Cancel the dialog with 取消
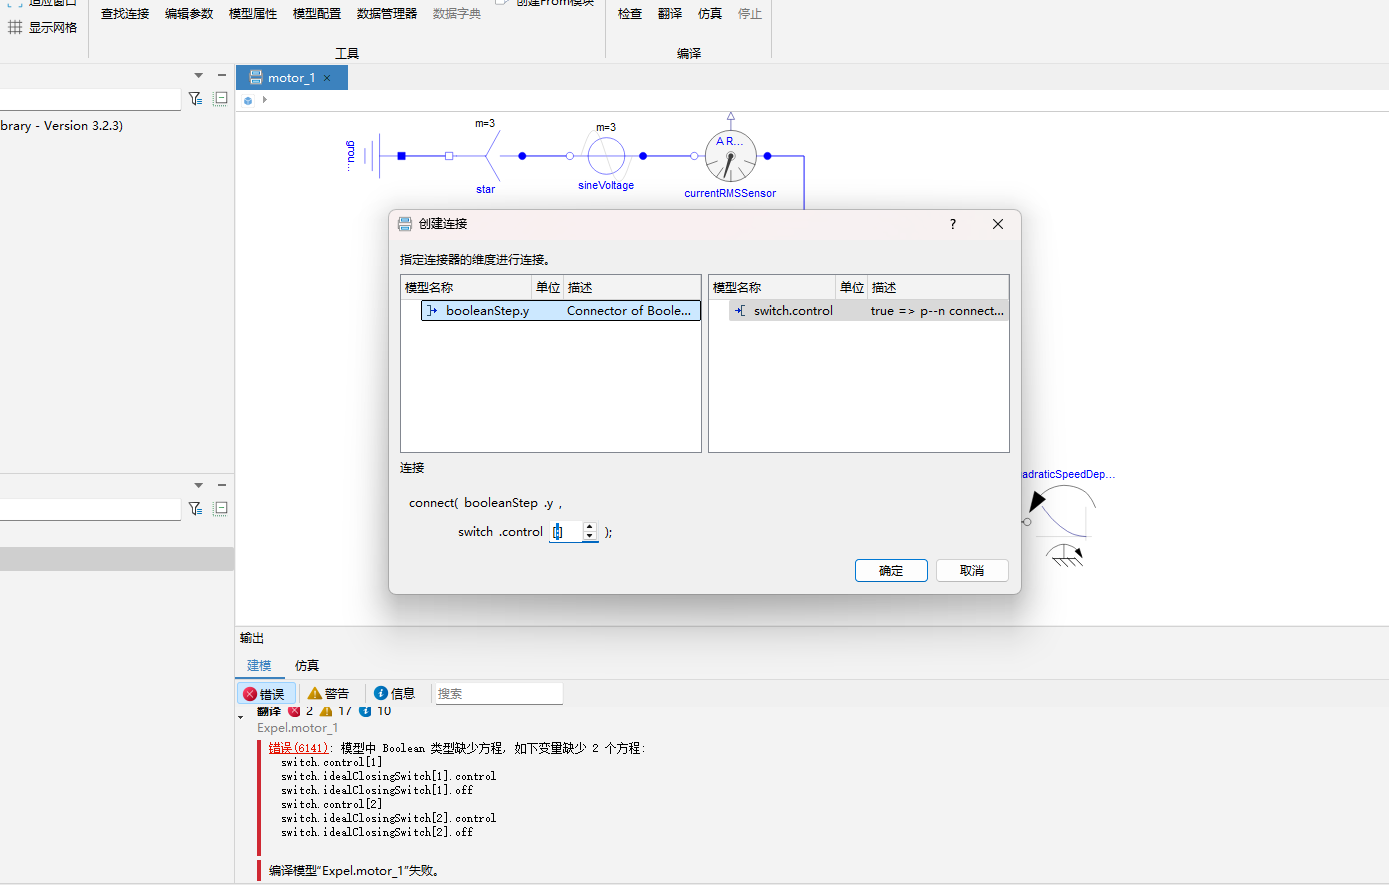1389x885 pixels. tap(972, 570)
